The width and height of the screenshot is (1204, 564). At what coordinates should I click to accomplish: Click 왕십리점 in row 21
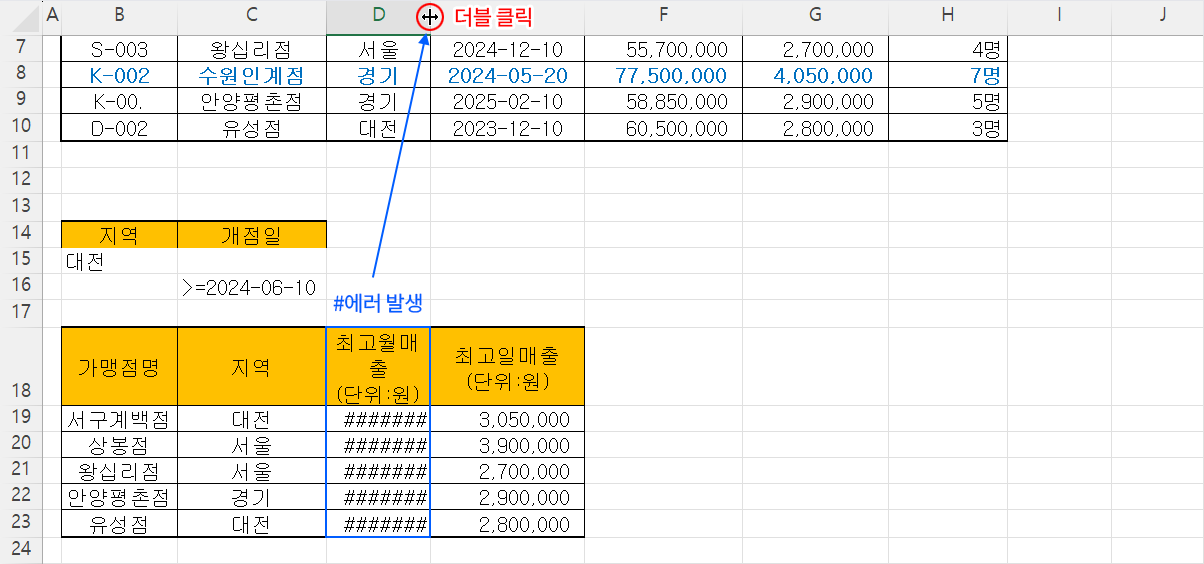(x=120, y=471)
